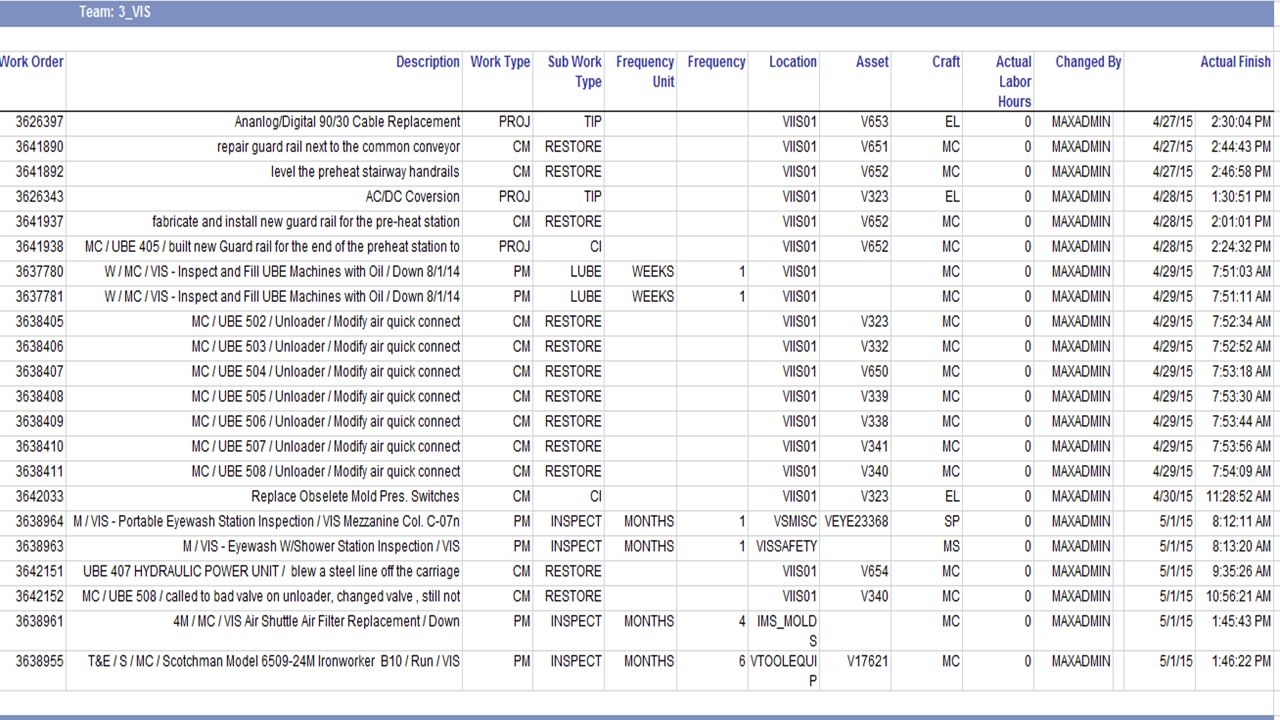Select work order 3638405
This screenshot has height=720, width=1280.
pyautogui.click(x=40, y=322)
